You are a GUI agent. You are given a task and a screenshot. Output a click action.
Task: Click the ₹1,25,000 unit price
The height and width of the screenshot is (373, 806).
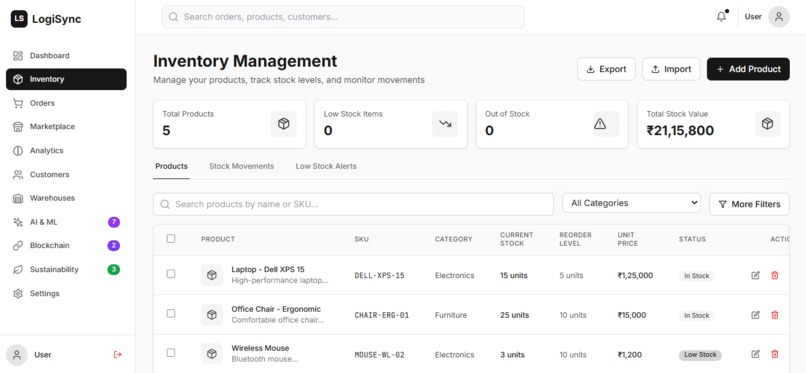635,275
